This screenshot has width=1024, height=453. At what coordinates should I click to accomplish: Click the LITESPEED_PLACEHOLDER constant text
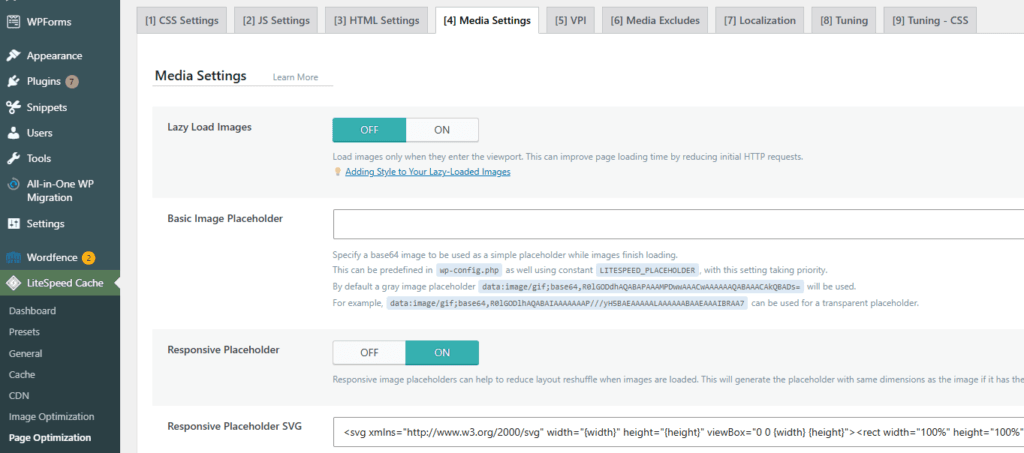(x=647, y=270)
